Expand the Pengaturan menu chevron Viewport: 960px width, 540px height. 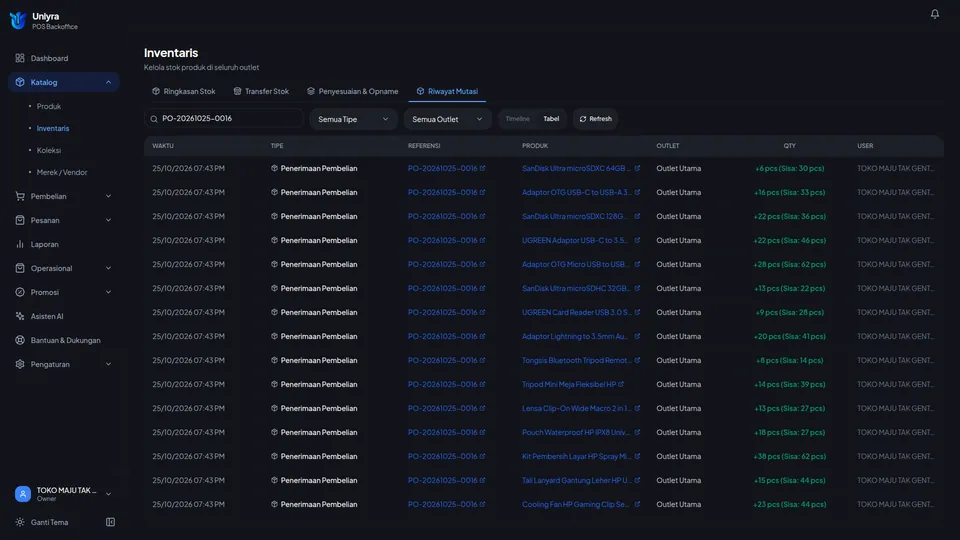(x=108, y=364)
